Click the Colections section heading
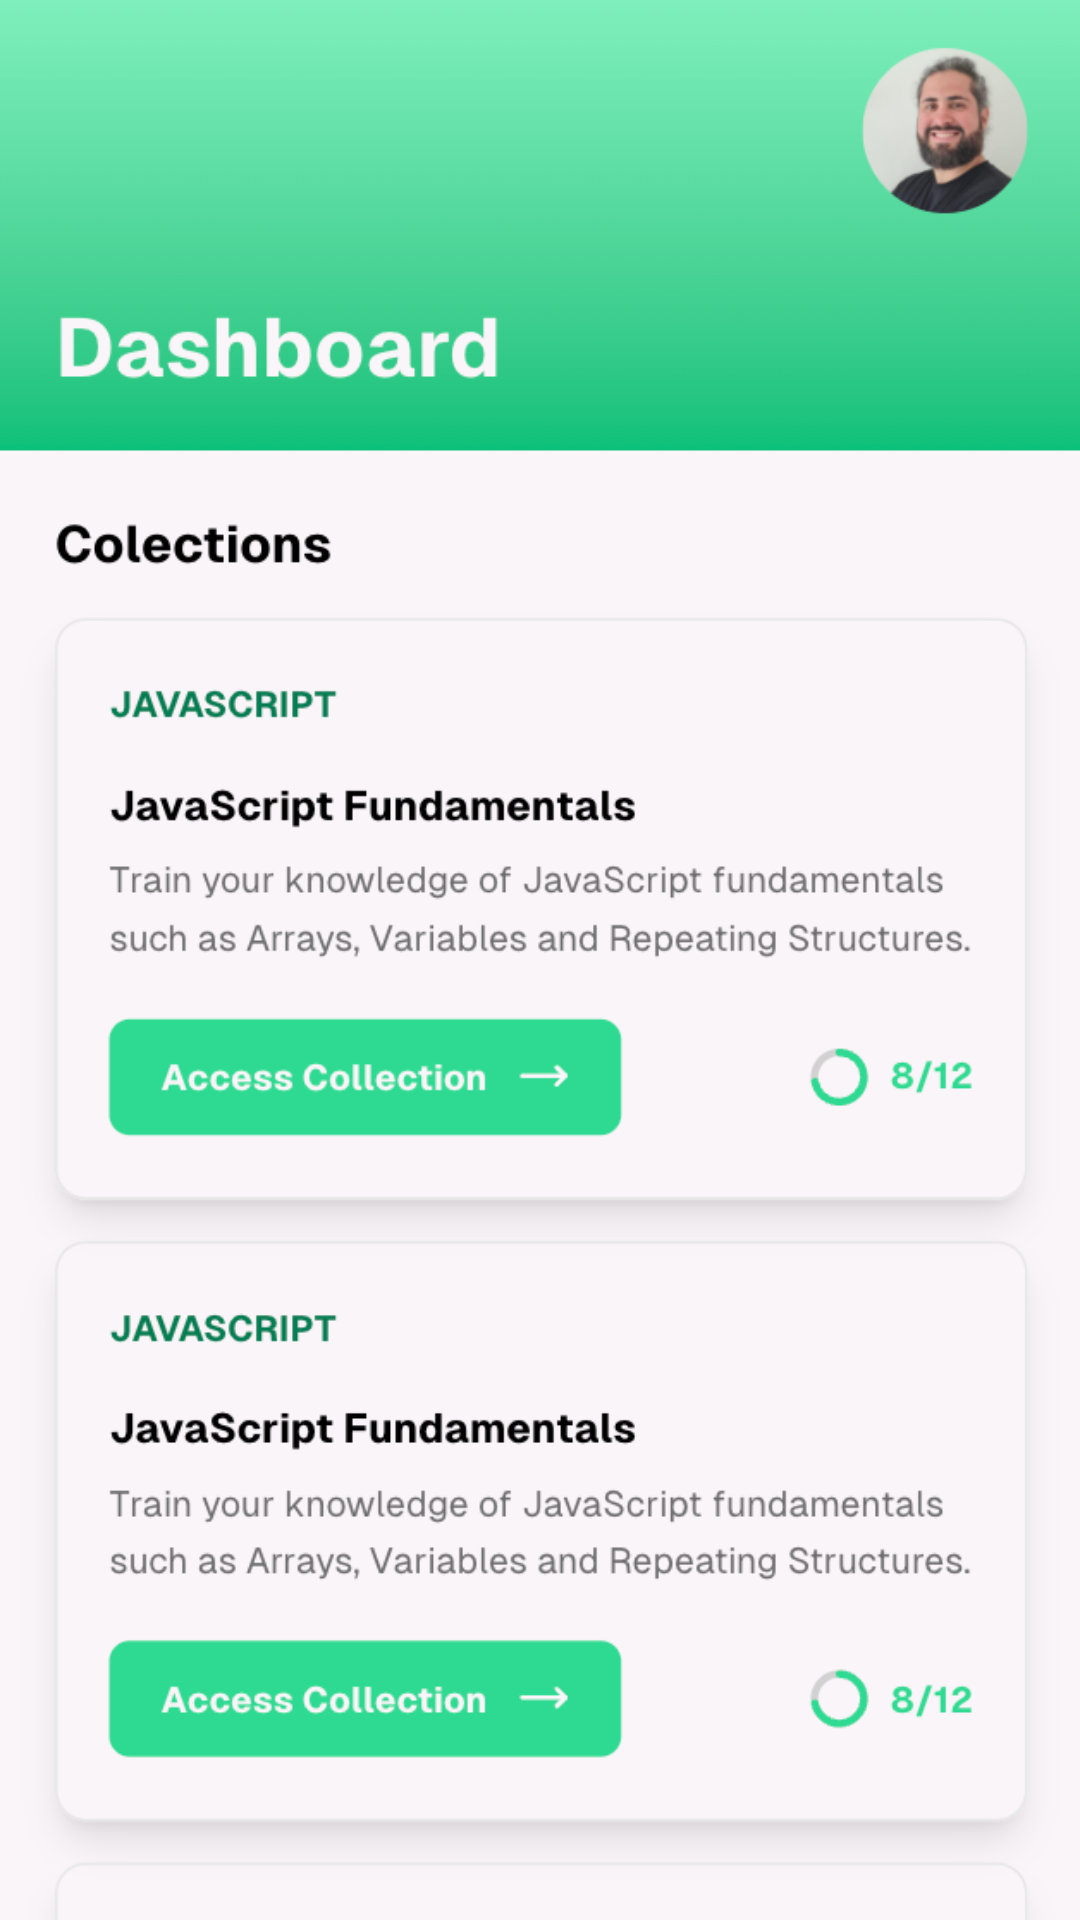Image resolution: width=1080 pixels, height=1920 pixels. (193, 545)
